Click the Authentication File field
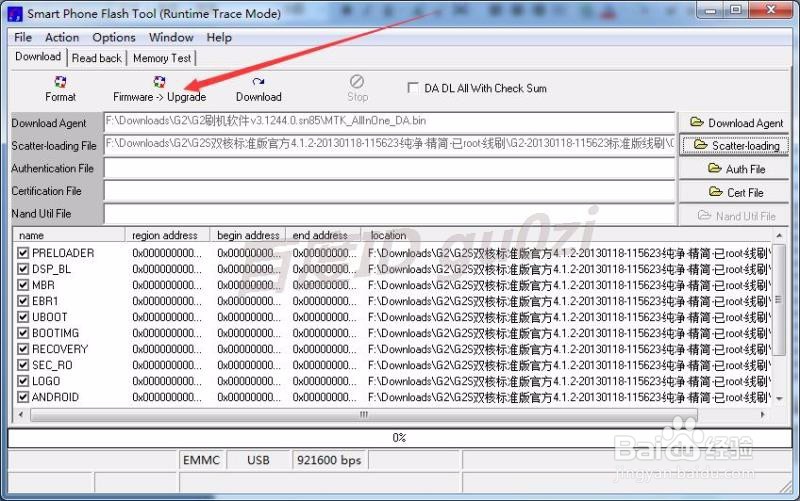The image size is (800, 501). (x=389, y=168)
